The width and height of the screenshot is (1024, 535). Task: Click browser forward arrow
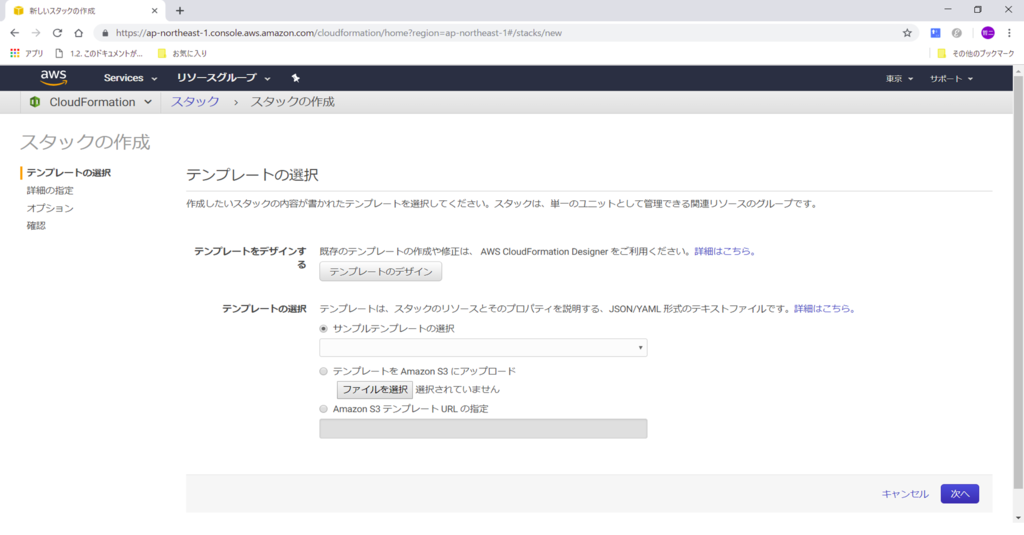tap(36, 33)
